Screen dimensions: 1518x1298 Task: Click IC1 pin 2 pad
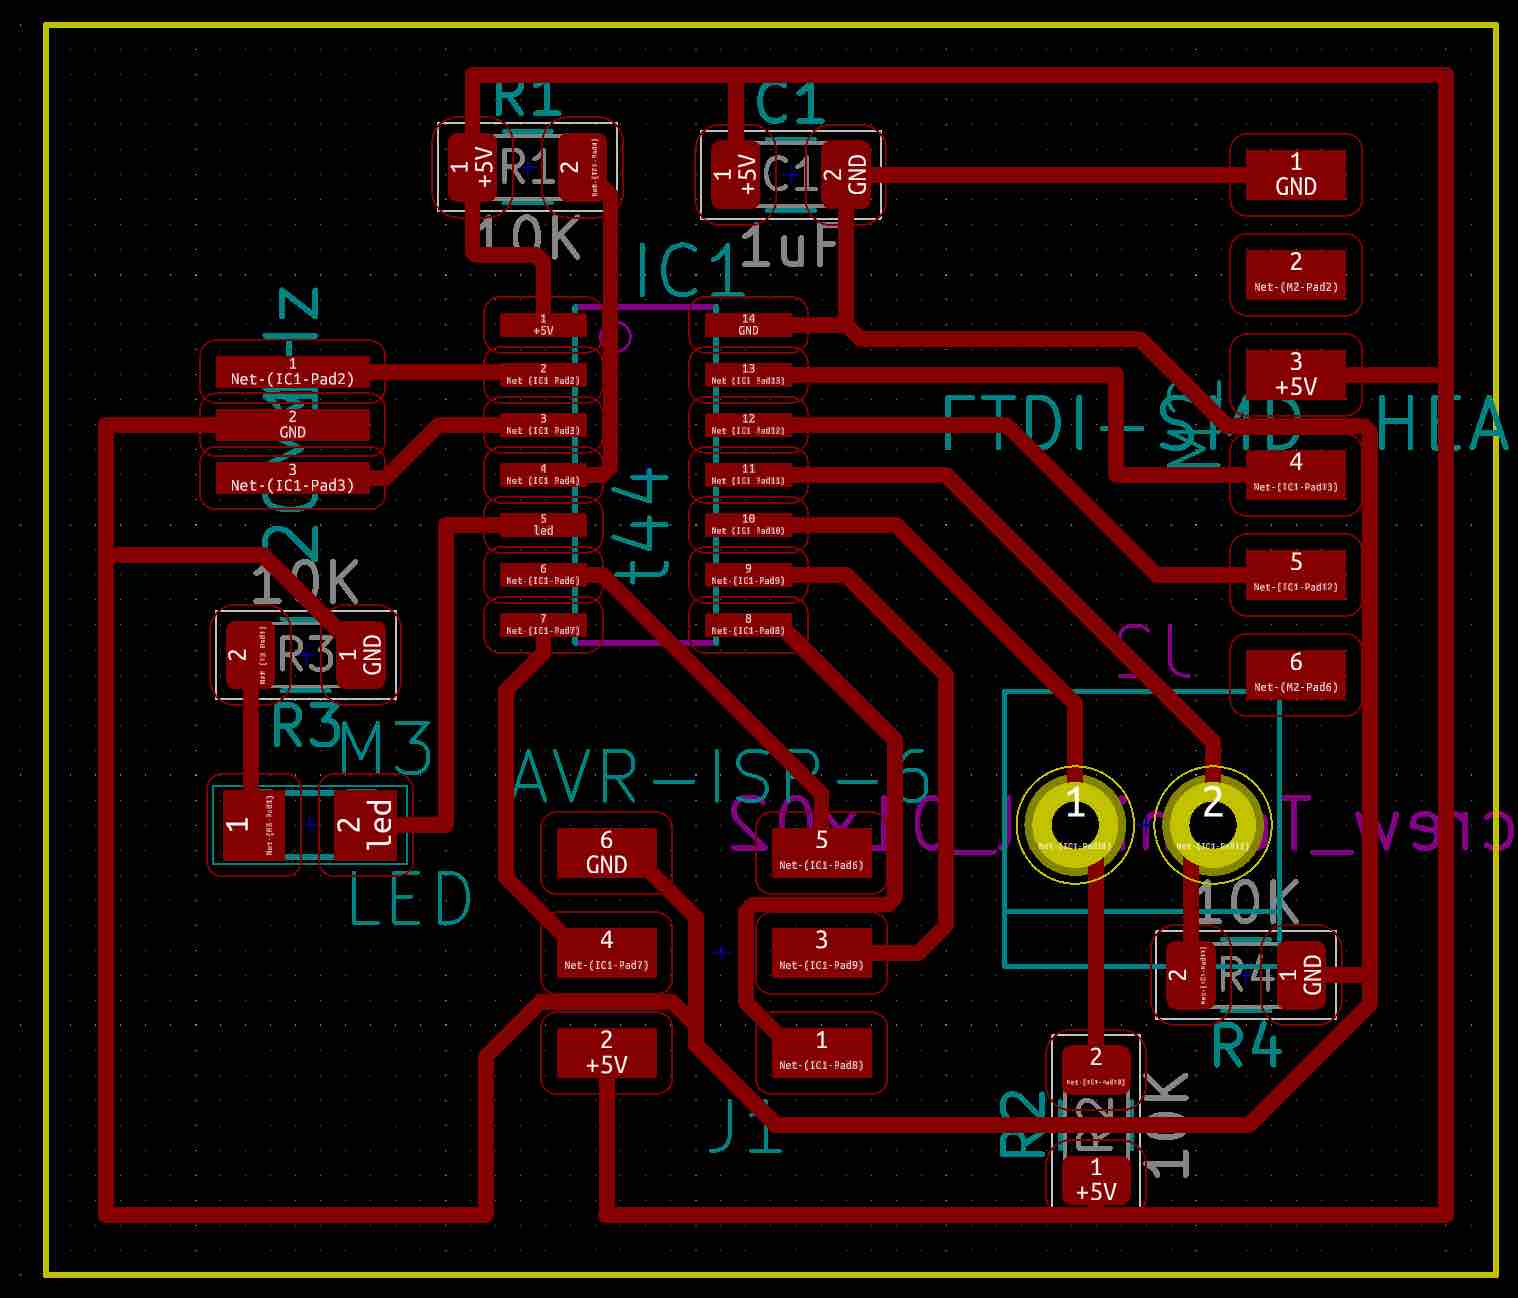pyautogui.click(x=543, y=374)
